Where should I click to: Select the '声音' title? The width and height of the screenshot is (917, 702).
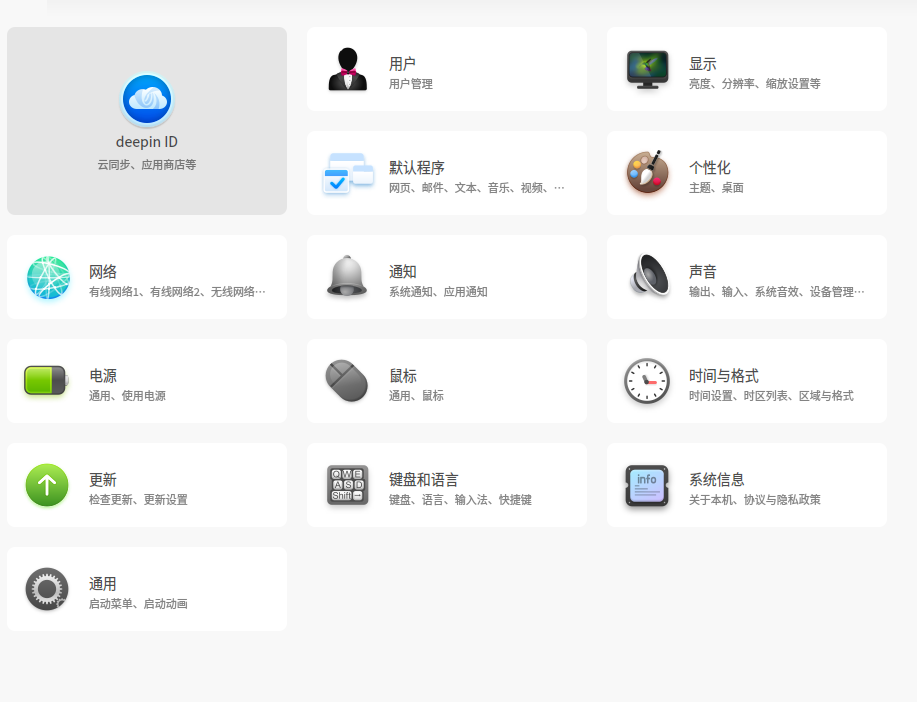tap(702, 271)
